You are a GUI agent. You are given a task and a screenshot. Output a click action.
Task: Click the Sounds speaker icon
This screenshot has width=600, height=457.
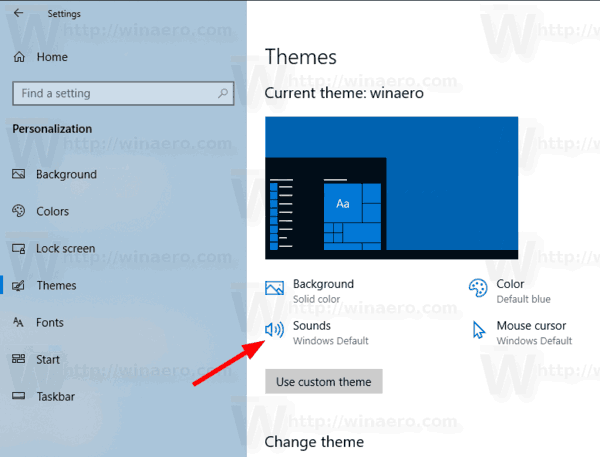pyautogui.click(x=274, y=330)
